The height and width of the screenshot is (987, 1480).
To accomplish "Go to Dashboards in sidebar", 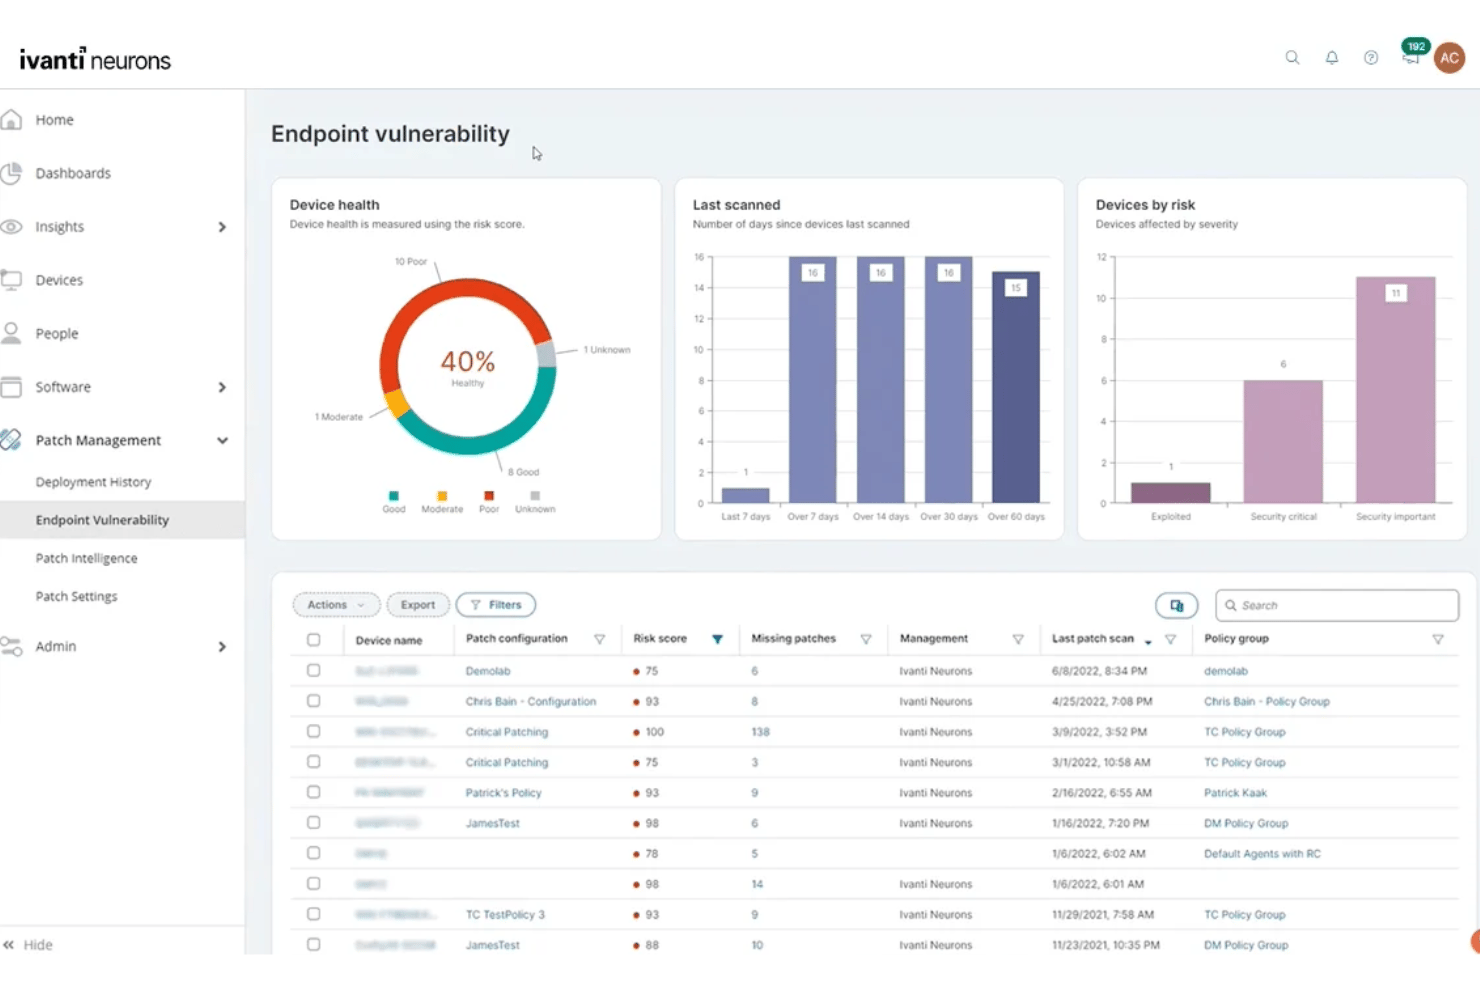I will (73, 173).
